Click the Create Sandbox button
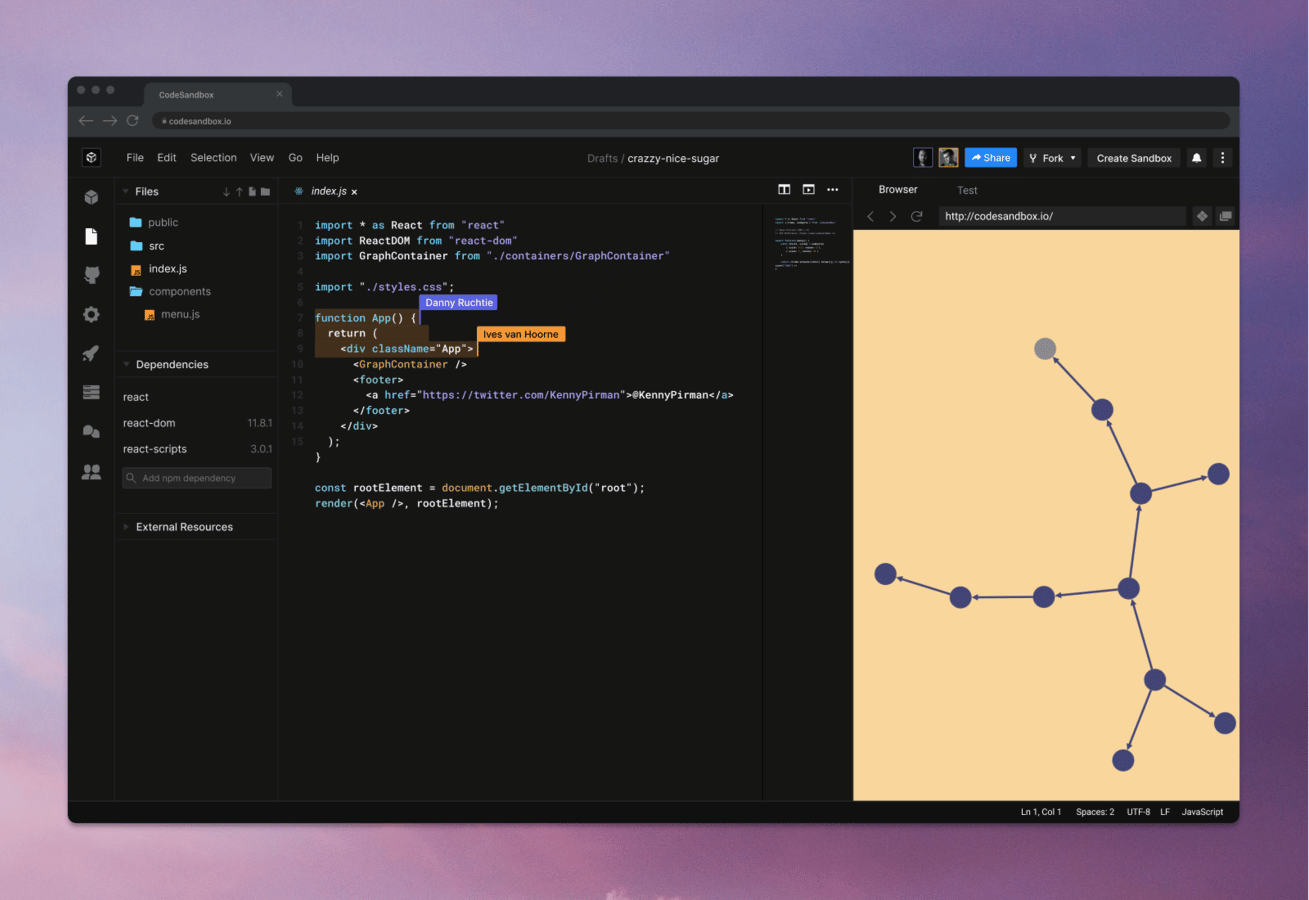 pyautogui.click(x=1134, y=158)
